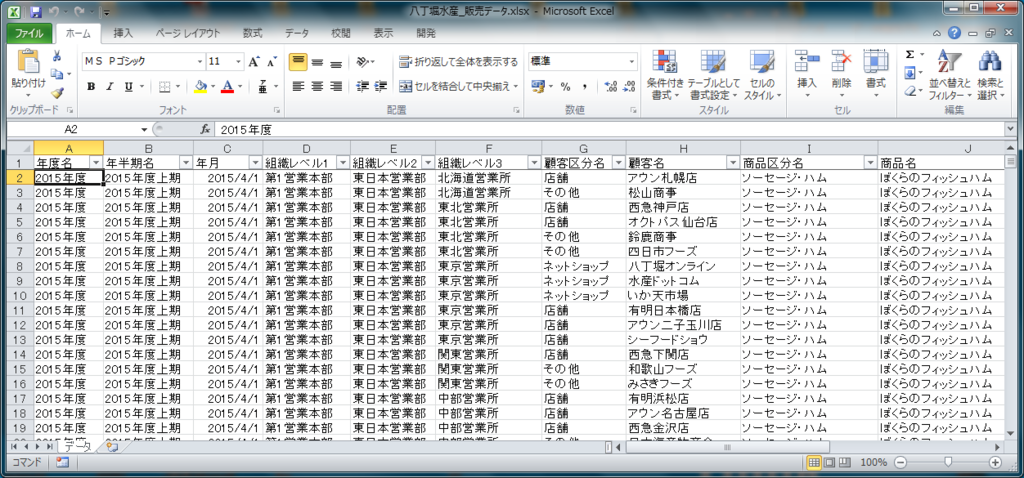Open filter dropdown for 顧客区分名 column

(618, 162)
